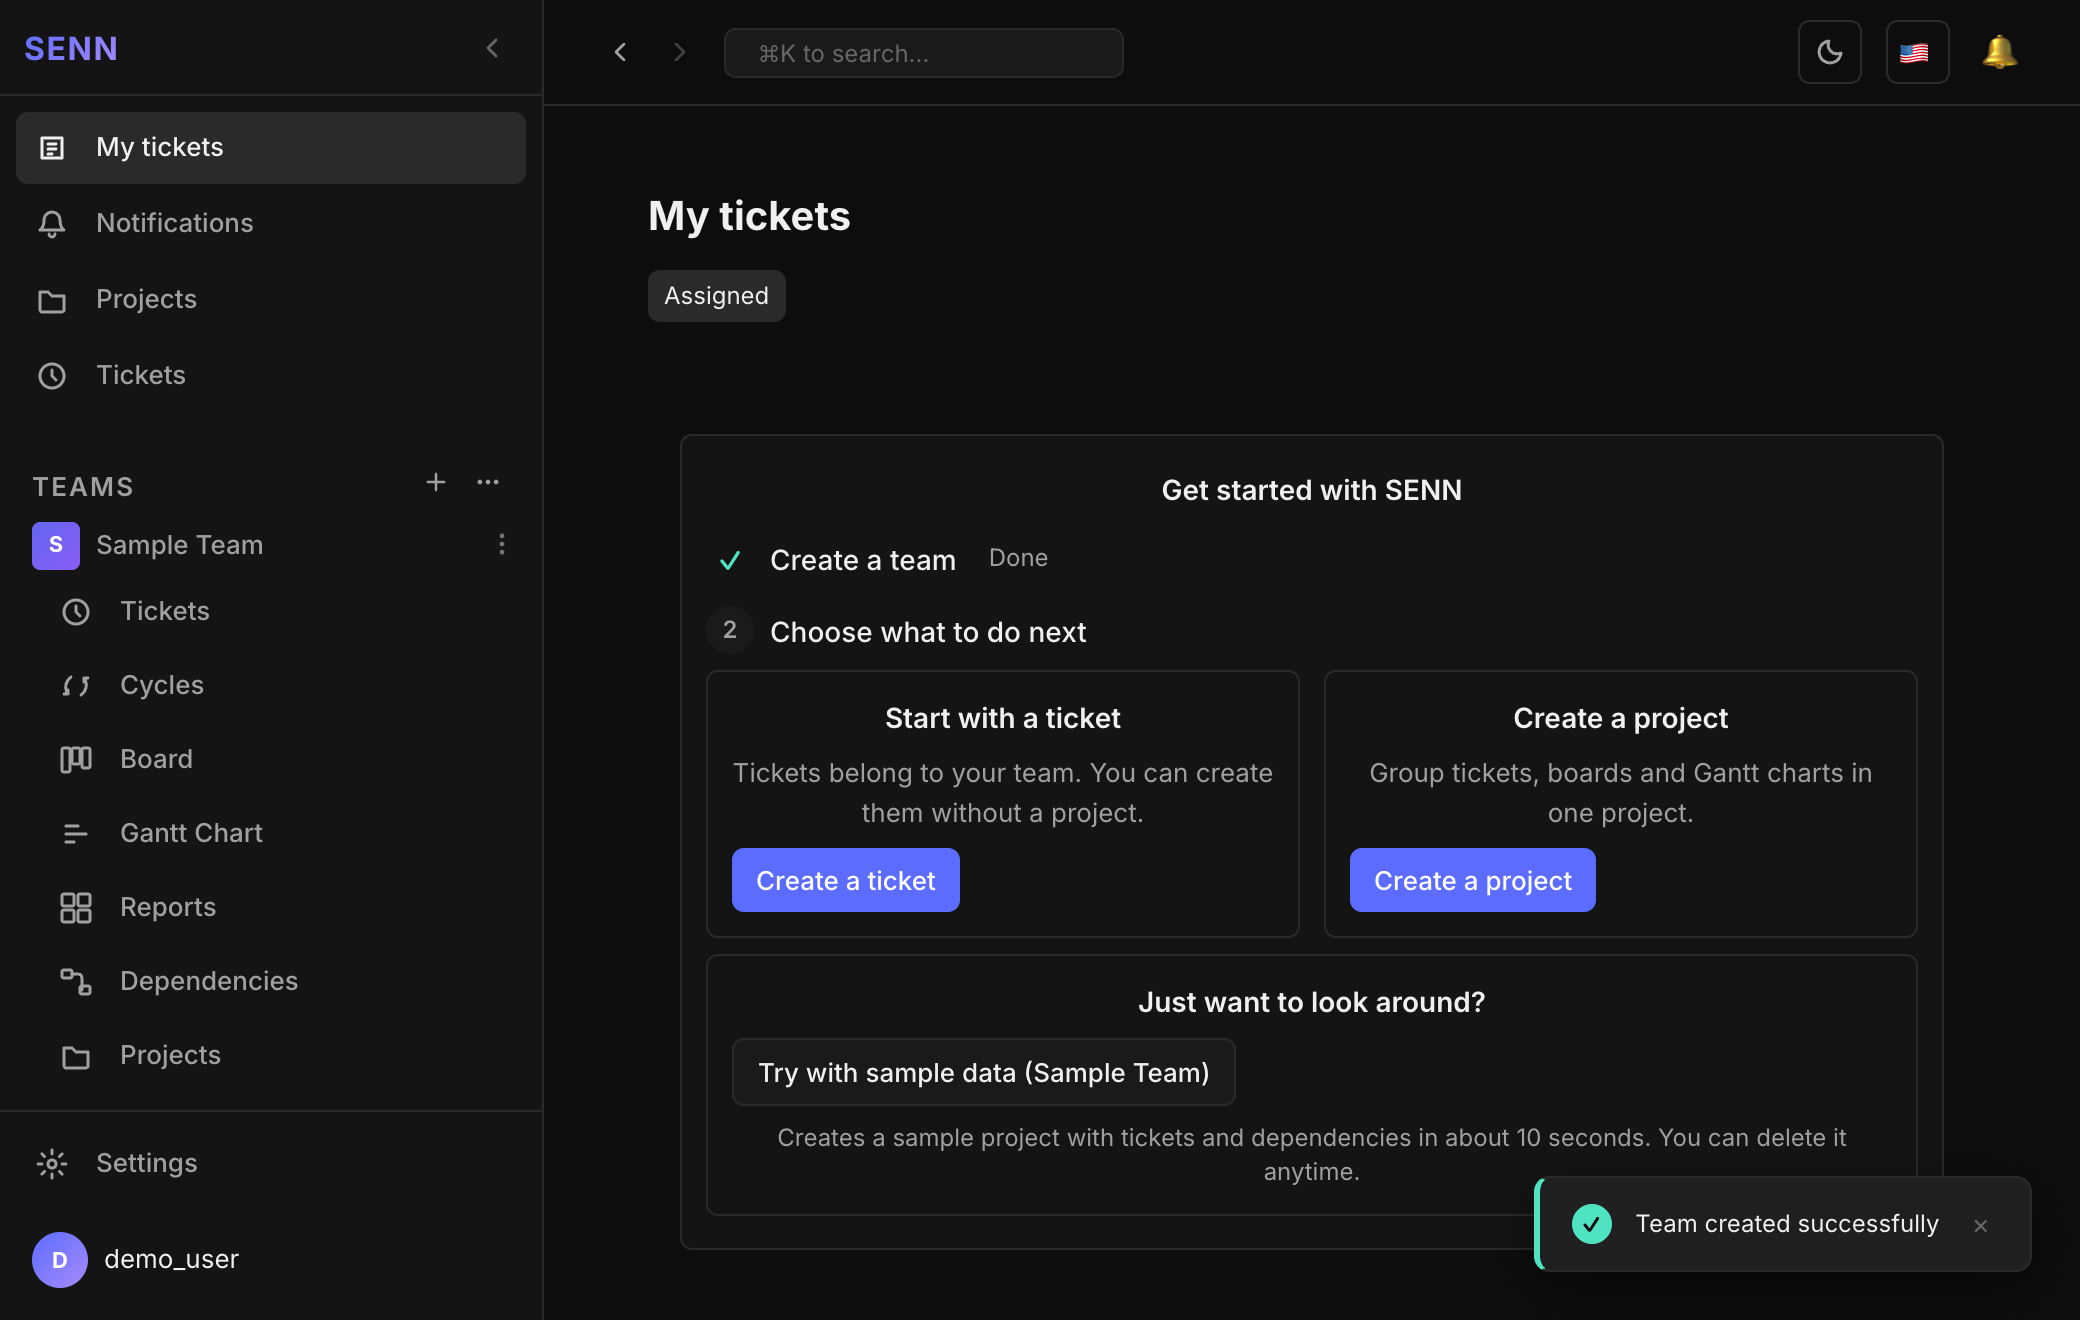Click the Create a team step
This screenshot has width=2080, height=1320.
[x=863, y=560]
